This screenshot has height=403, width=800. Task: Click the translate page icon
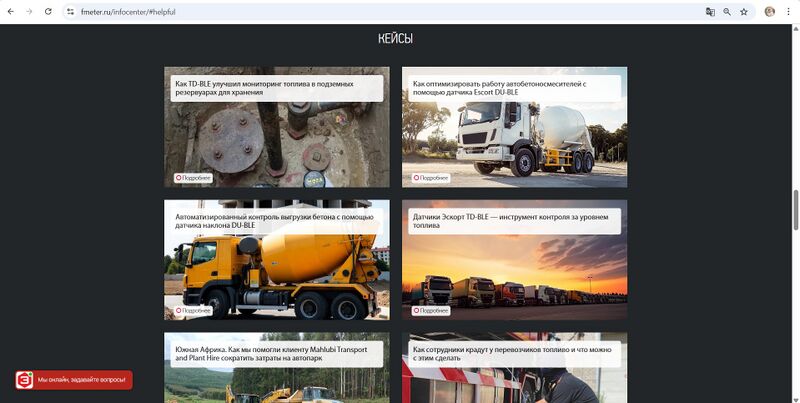click(x=710, y=12)
